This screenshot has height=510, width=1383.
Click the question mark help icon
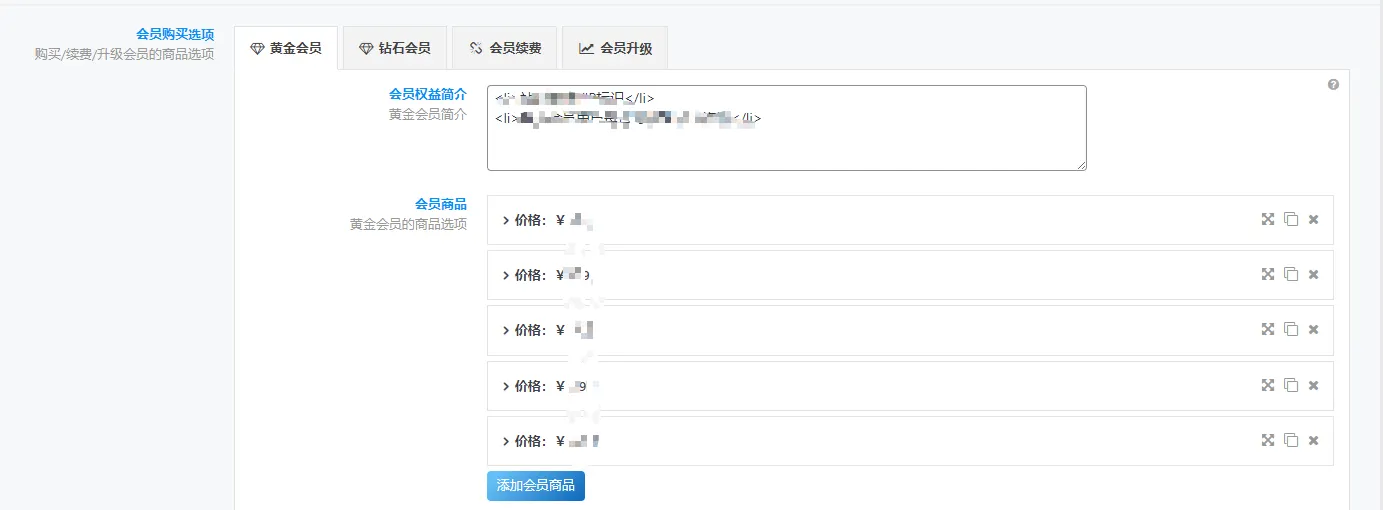tap(1333, 85)
